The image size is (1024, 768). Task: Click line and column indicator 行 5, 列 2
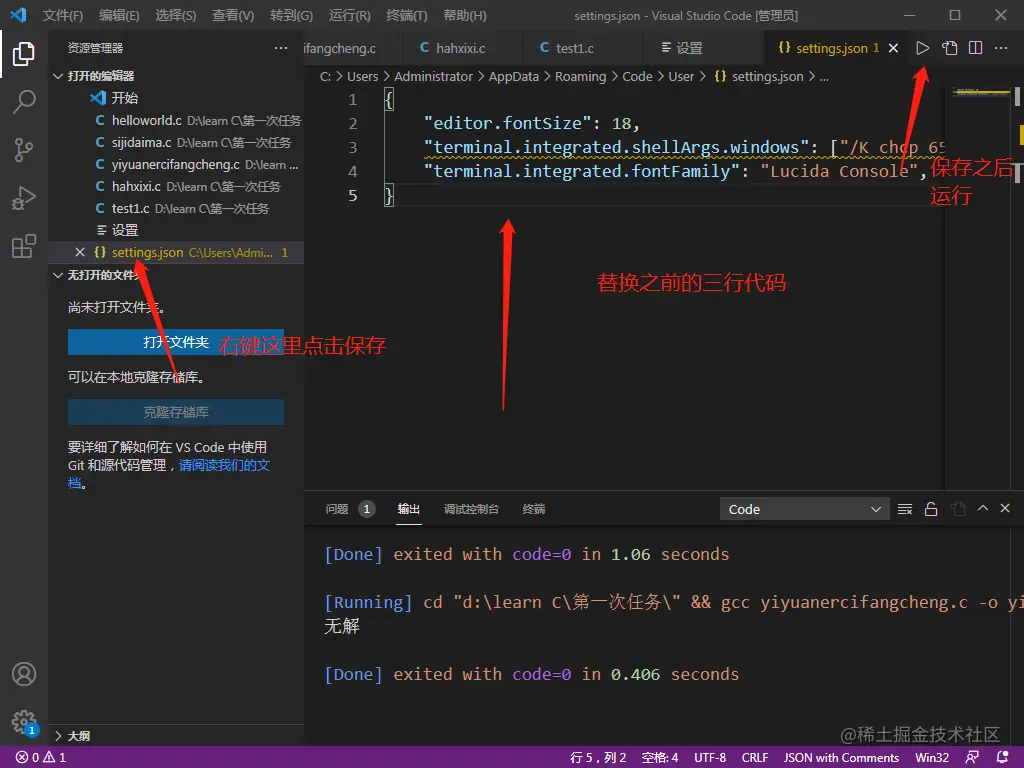coord(598,758)
